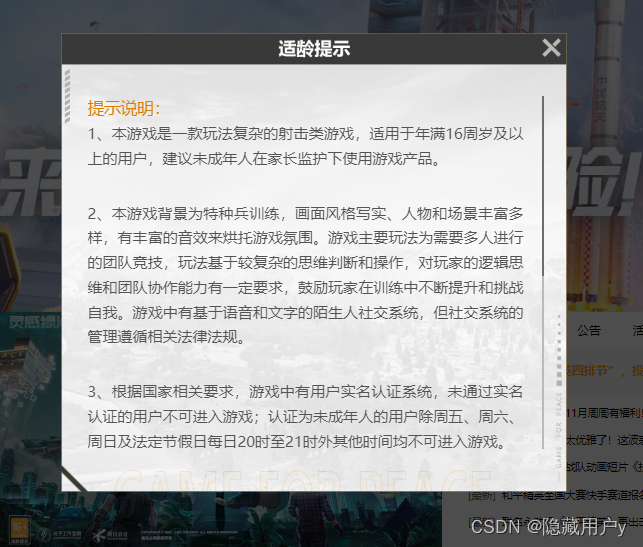
Task: Open the news link starting with 11月周周有福利
Action: (x=604, y=413)
